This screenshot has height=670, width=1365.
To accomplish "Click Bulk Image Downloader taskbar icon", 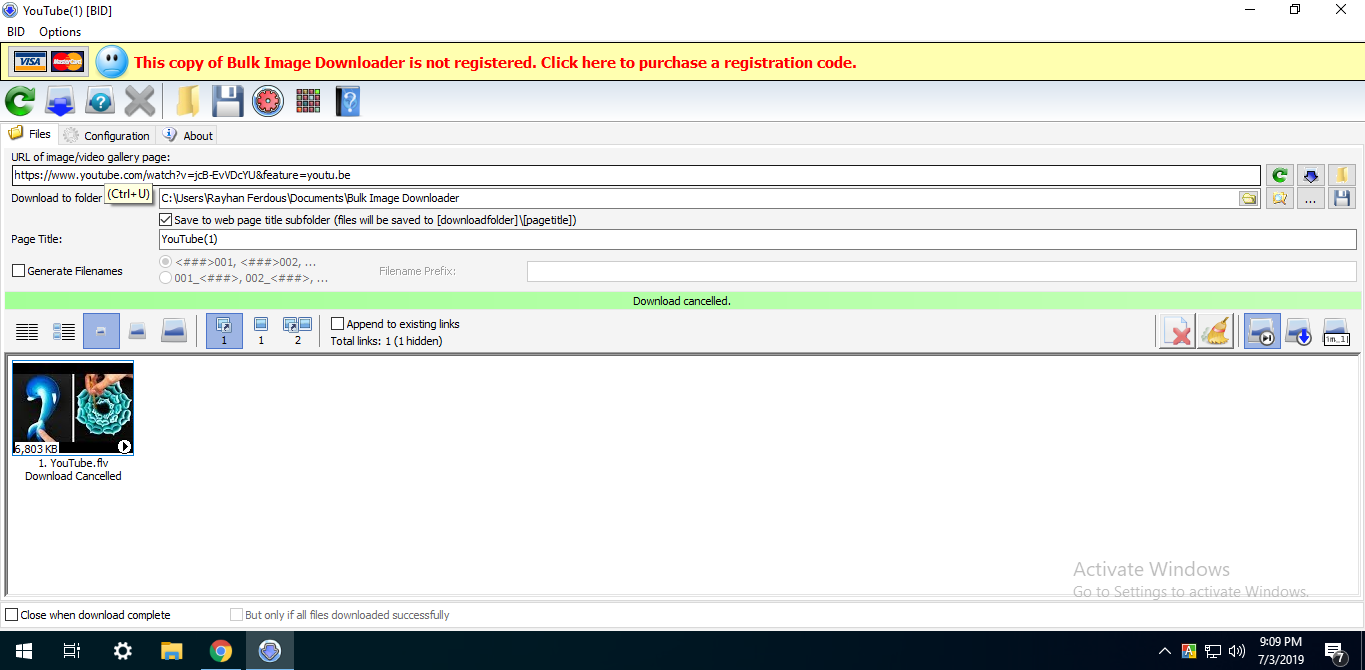I will point(269,651).
